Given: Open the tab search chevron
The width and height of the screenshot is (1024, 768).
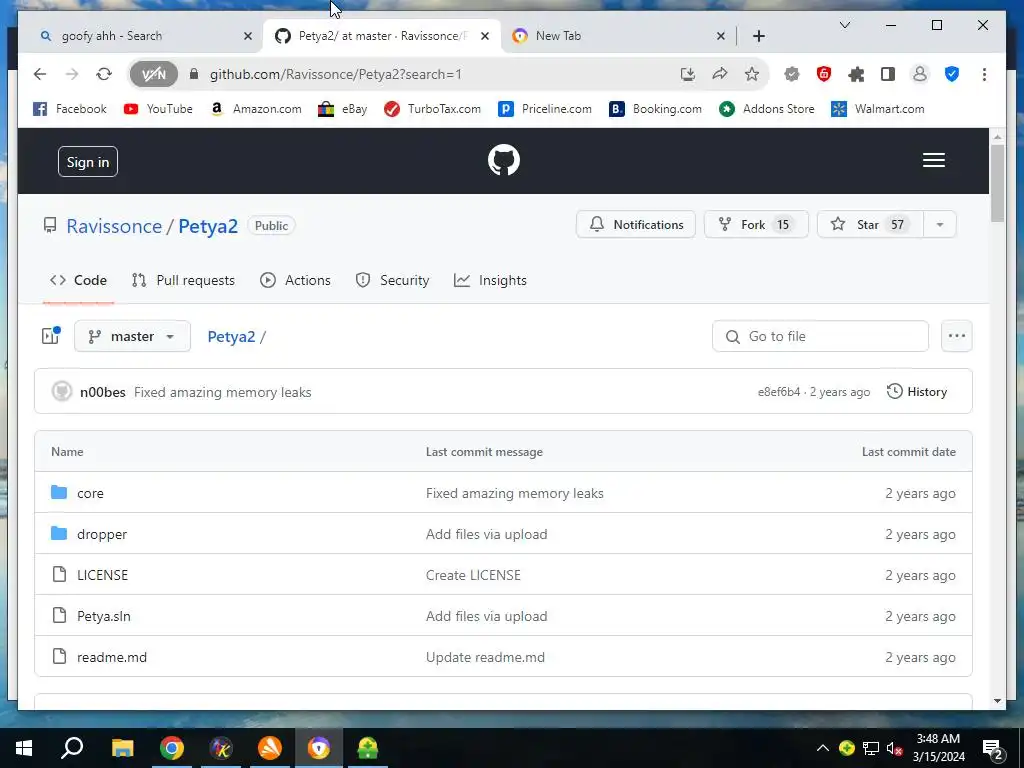Looking at the screenshot, I should point(844,25).
